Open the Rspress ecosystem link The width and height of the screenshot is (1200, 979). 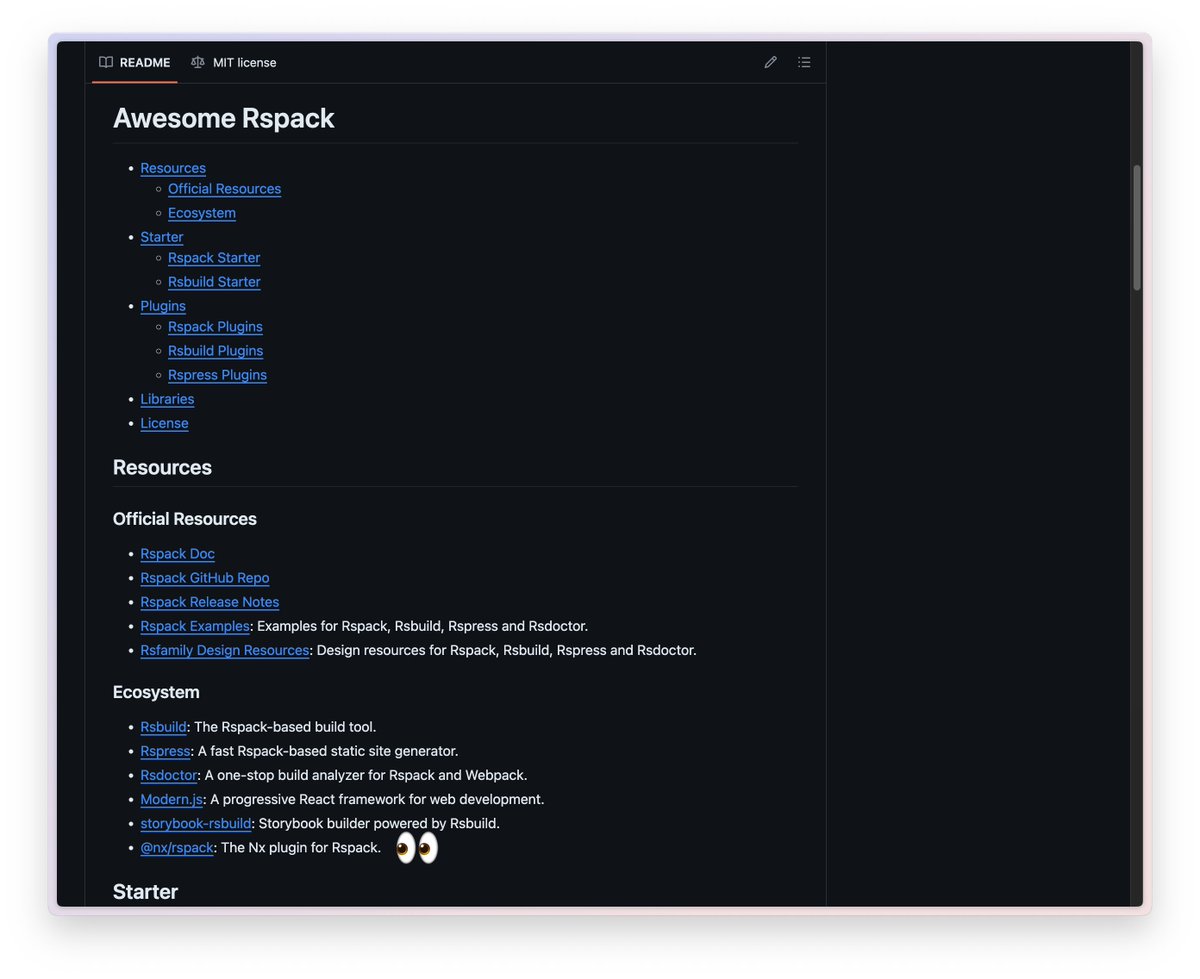(165, 751)
